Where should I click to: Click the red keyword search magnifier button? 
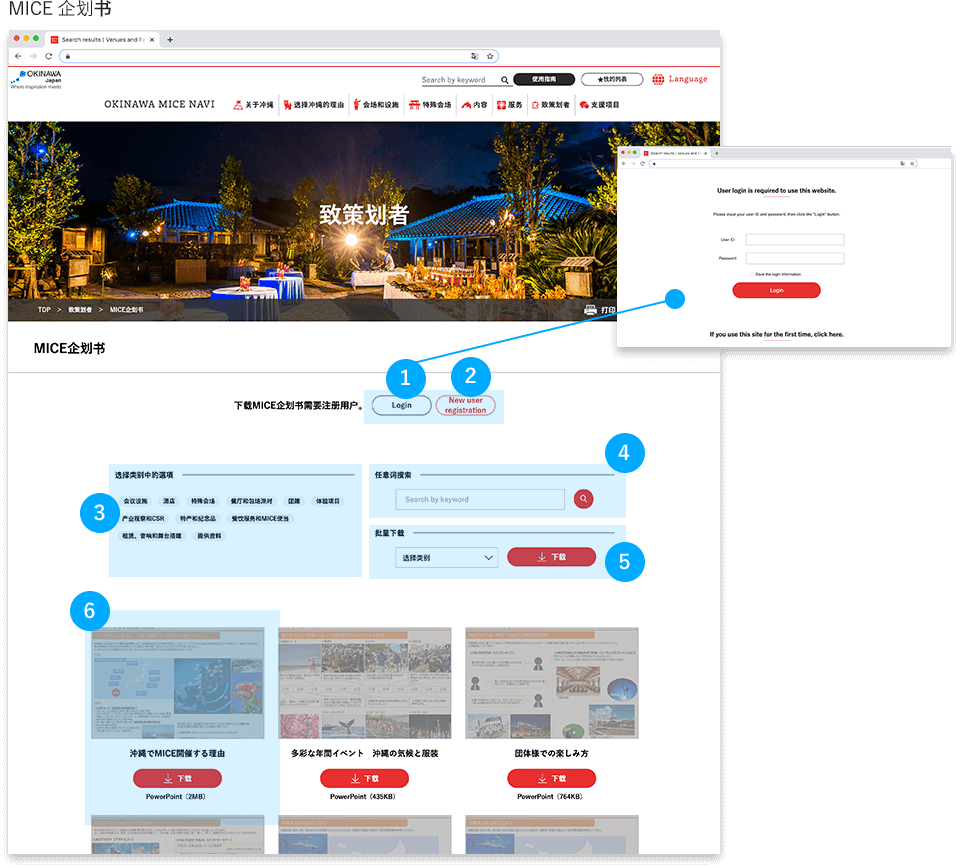(583, 499)
